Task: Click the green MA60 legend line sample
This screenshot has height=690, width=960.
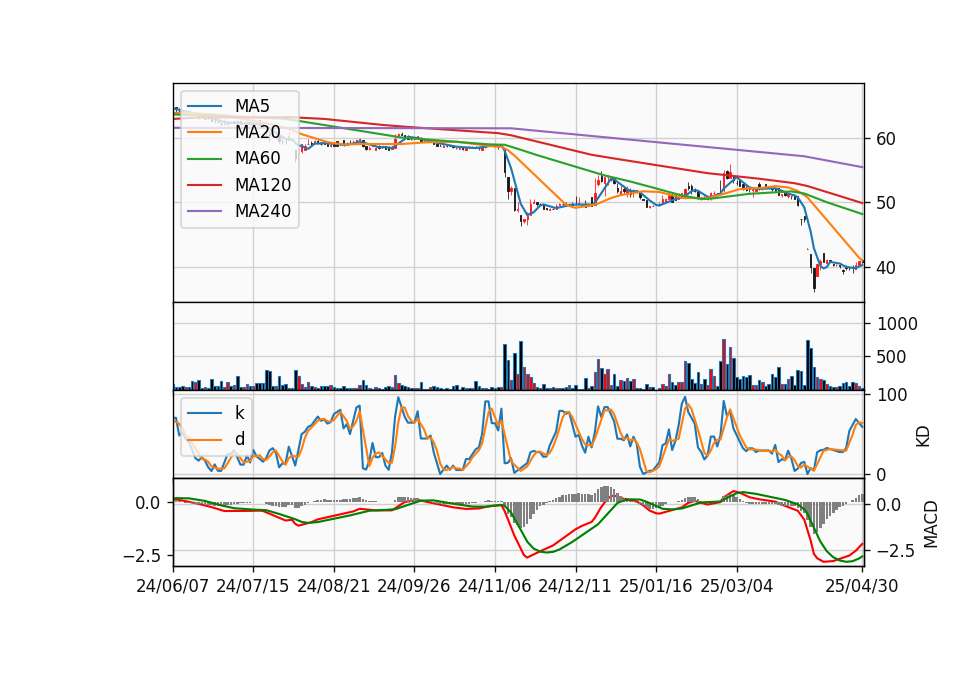Action: tap(204, 159)
